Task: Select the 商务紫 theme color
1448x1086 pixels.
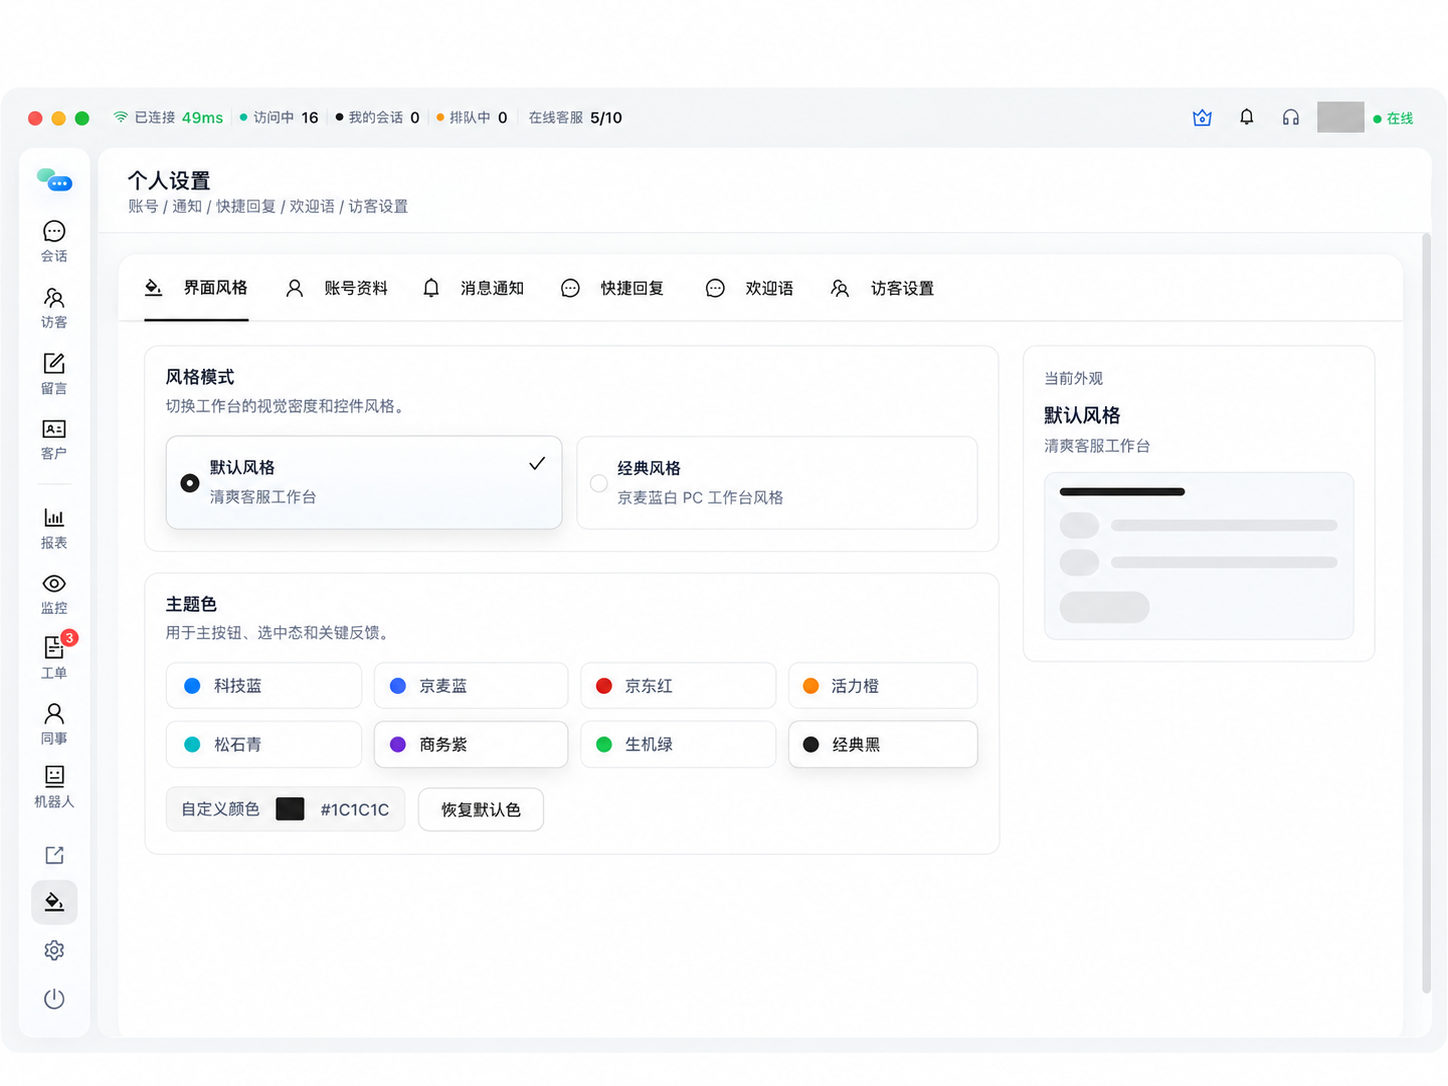Action: [x=471, y=744]
